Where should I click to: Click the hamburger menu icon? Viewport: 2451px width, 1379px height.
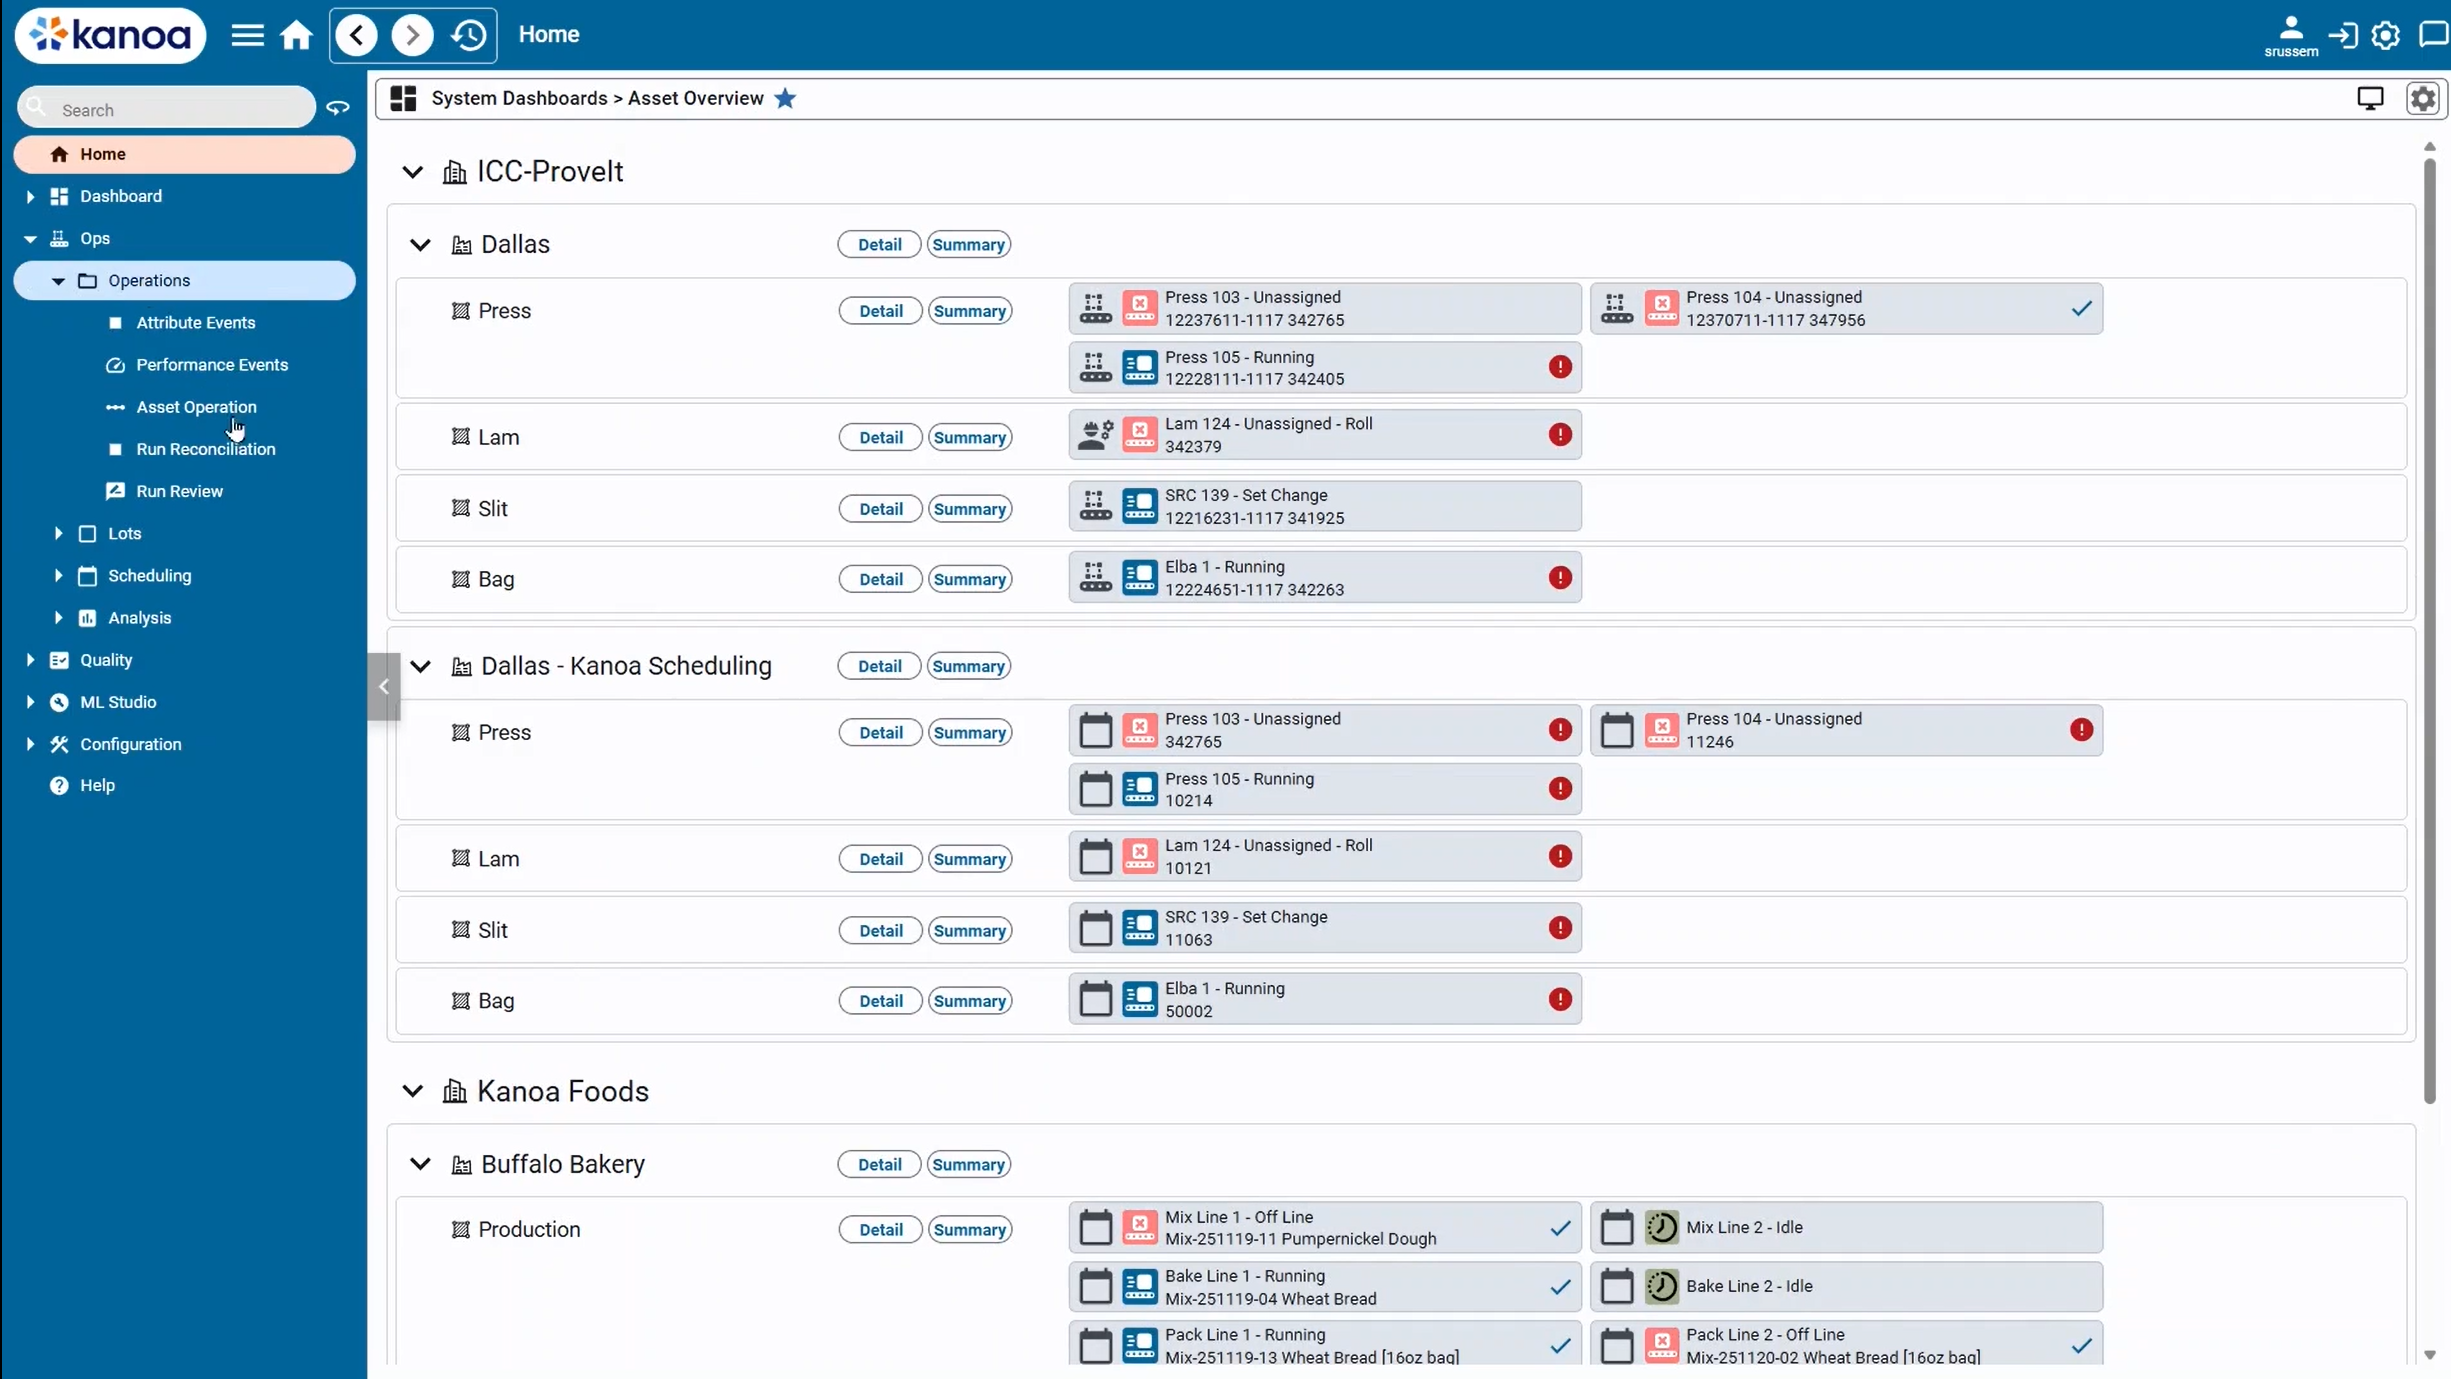[247, 35]
